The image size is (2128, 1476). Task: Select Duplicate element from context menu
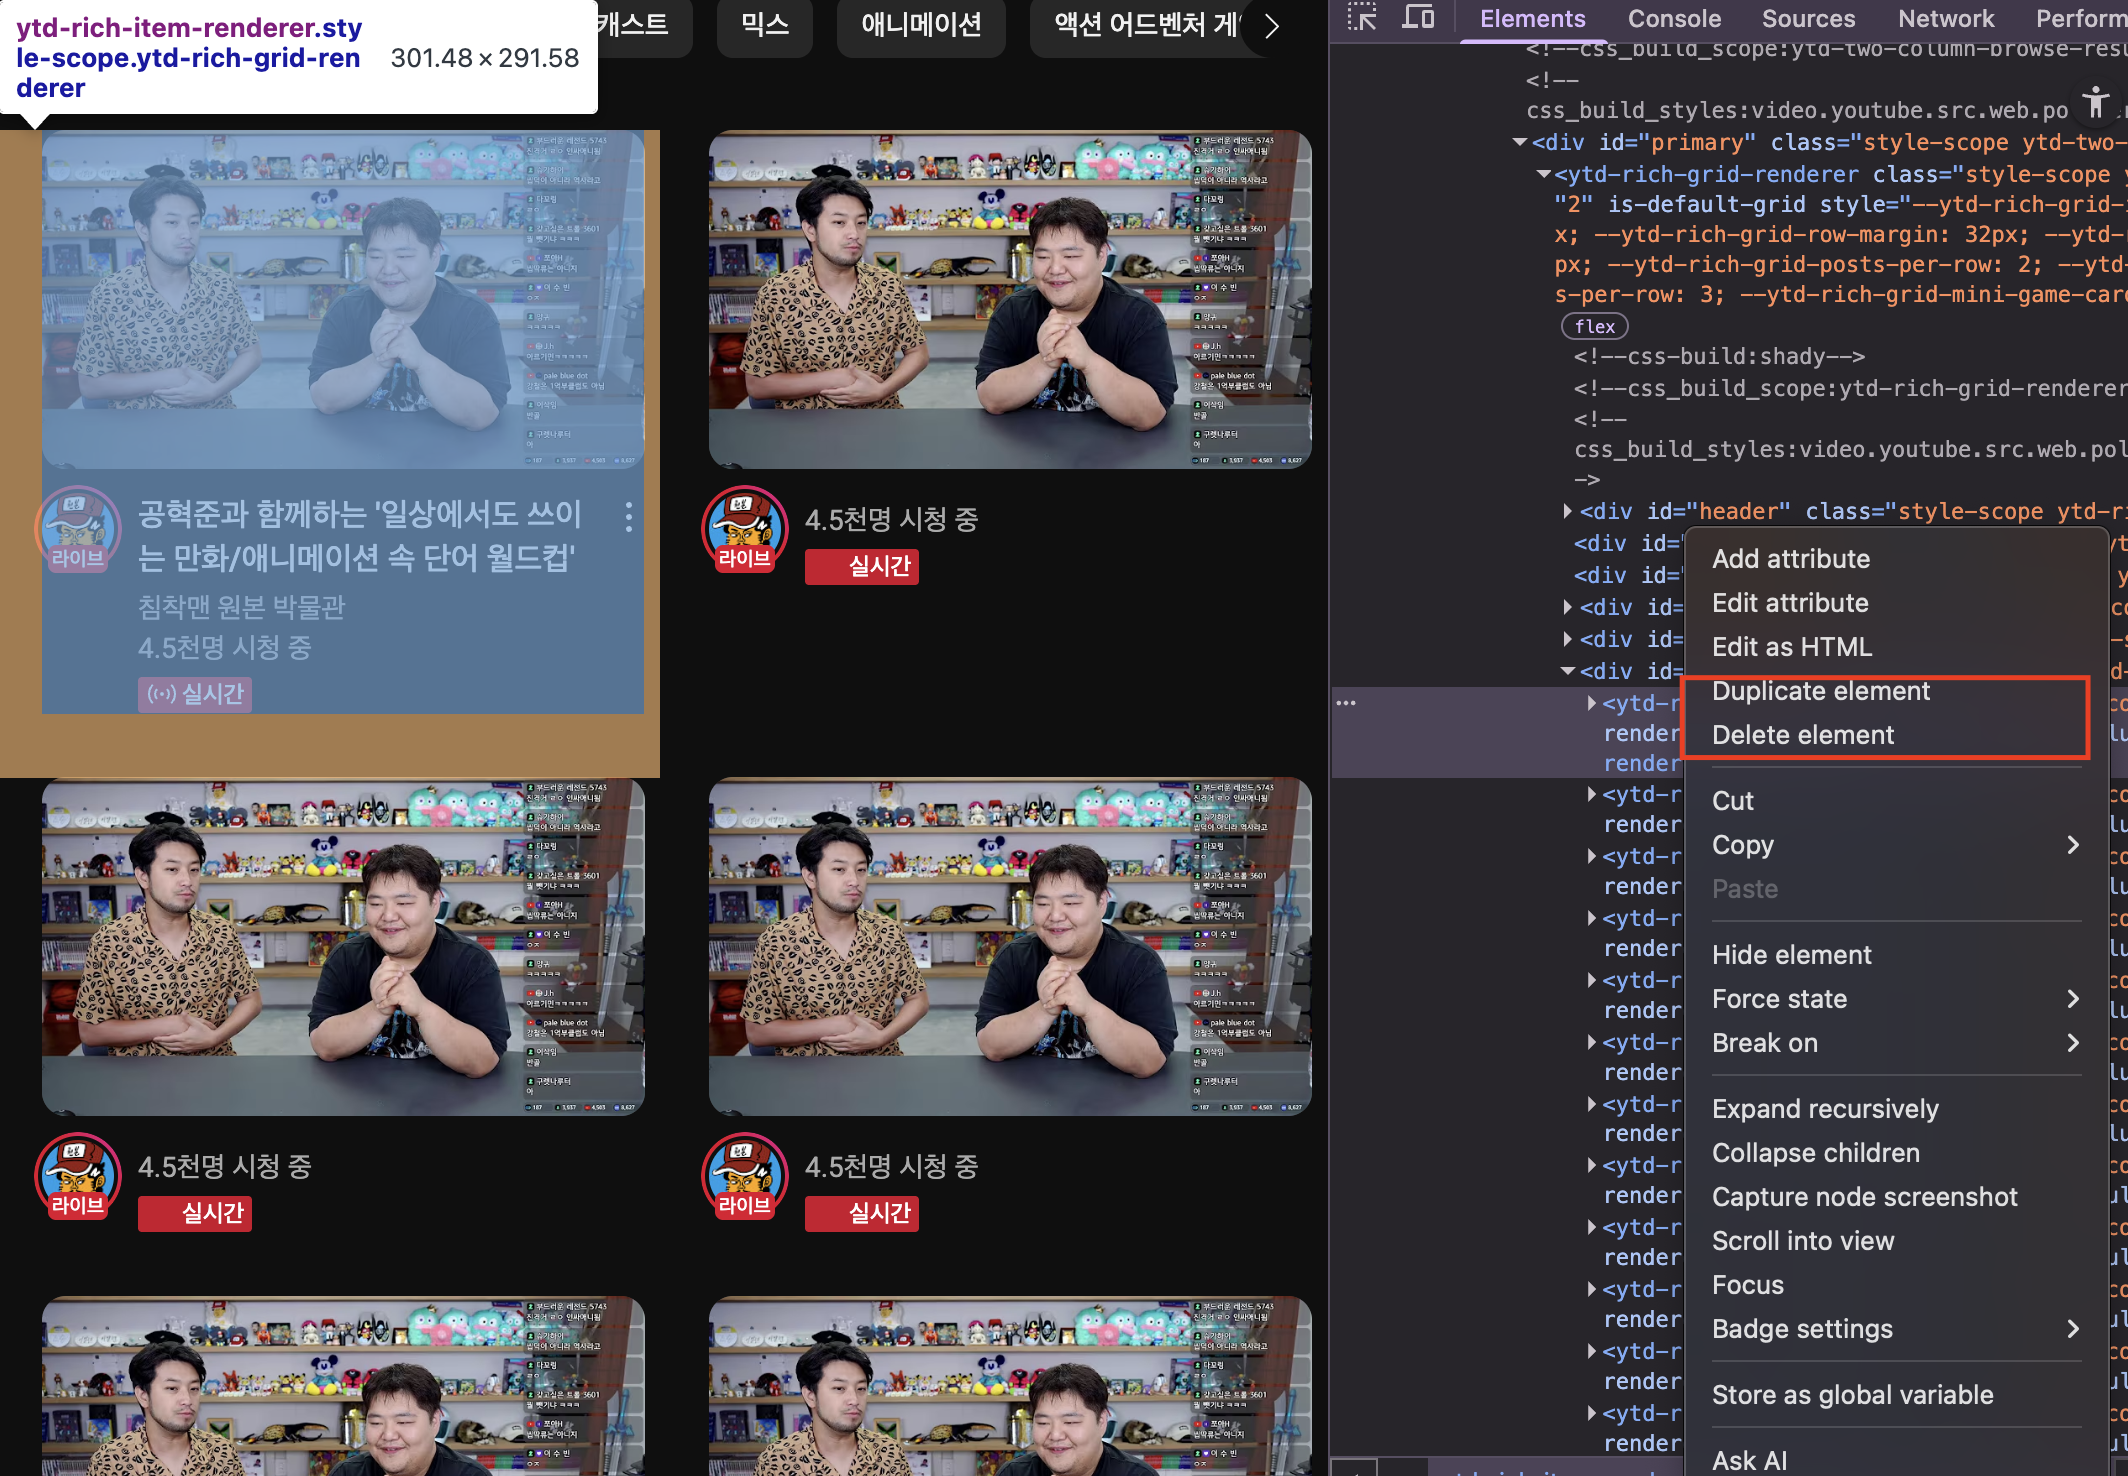click(1820, 691)
